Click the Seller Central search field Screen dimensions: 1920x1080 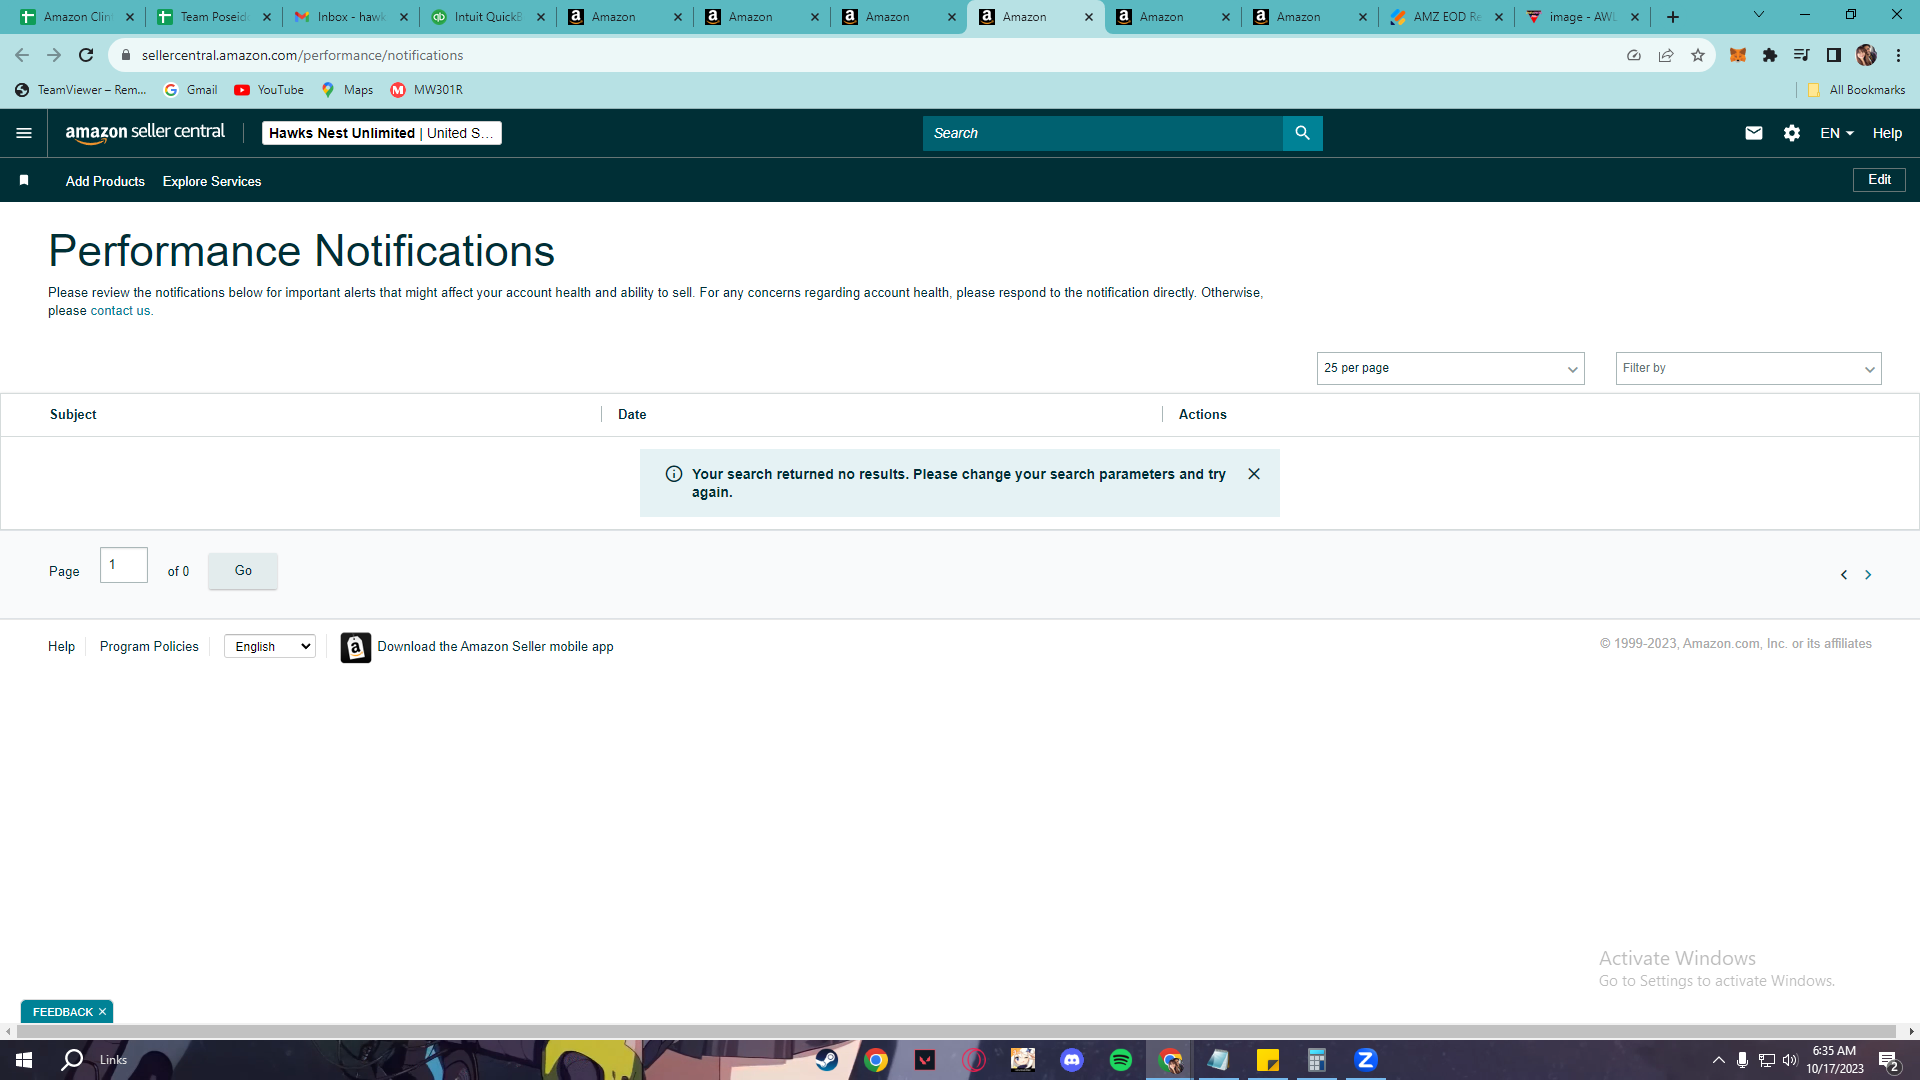(1102, 133)
